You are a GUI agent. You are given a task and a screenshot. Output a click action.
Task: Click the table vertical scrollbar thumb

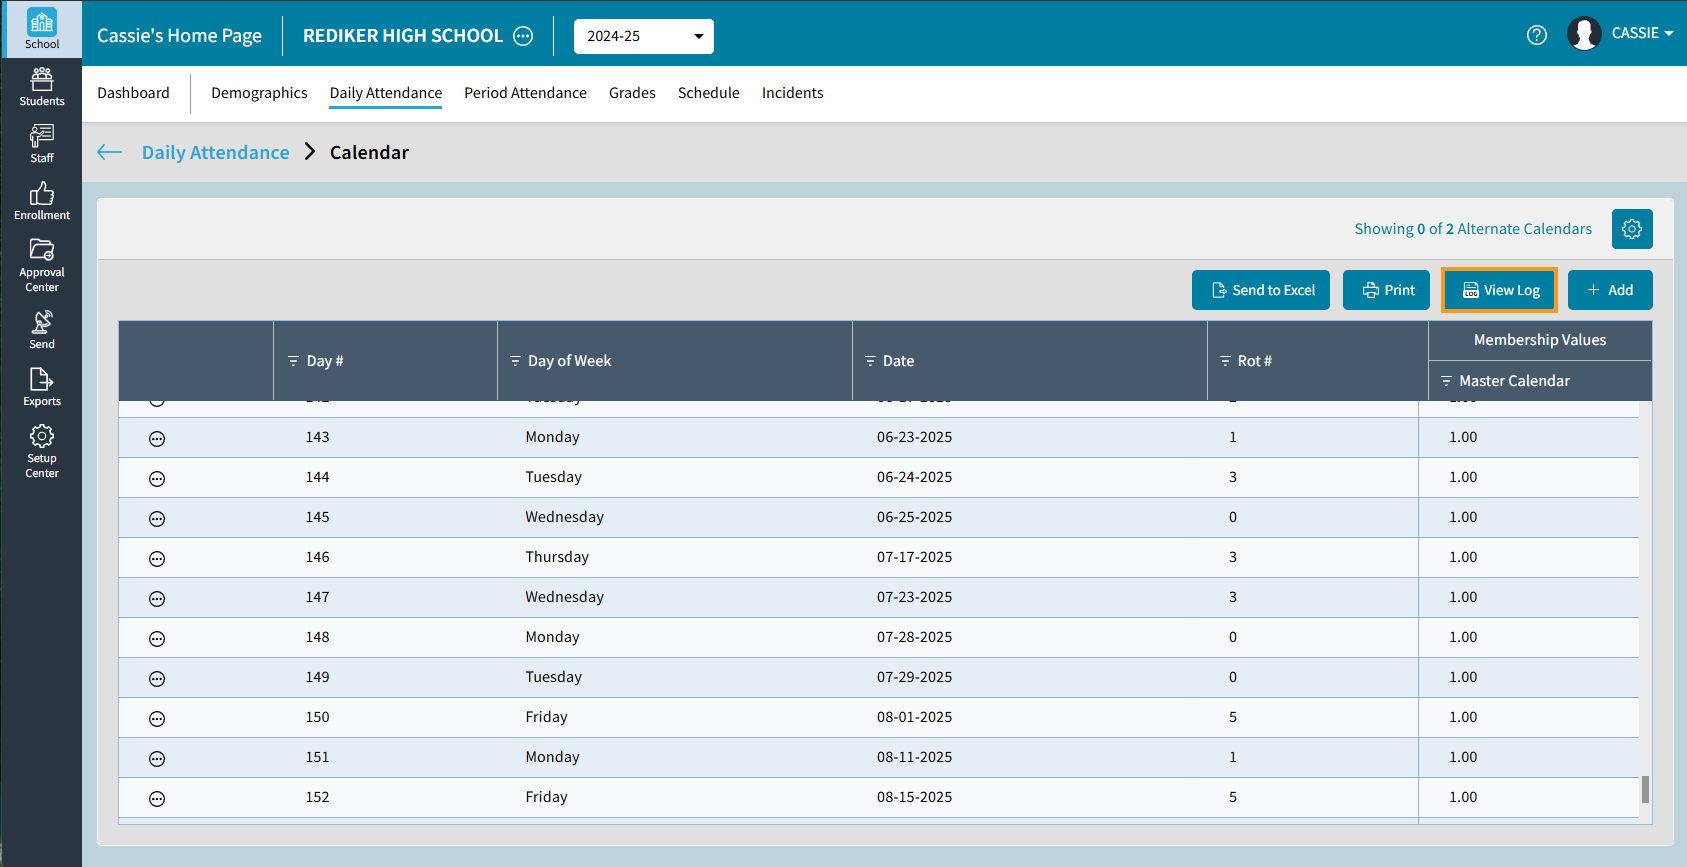pyautogui.click(x=1645, y=789)
